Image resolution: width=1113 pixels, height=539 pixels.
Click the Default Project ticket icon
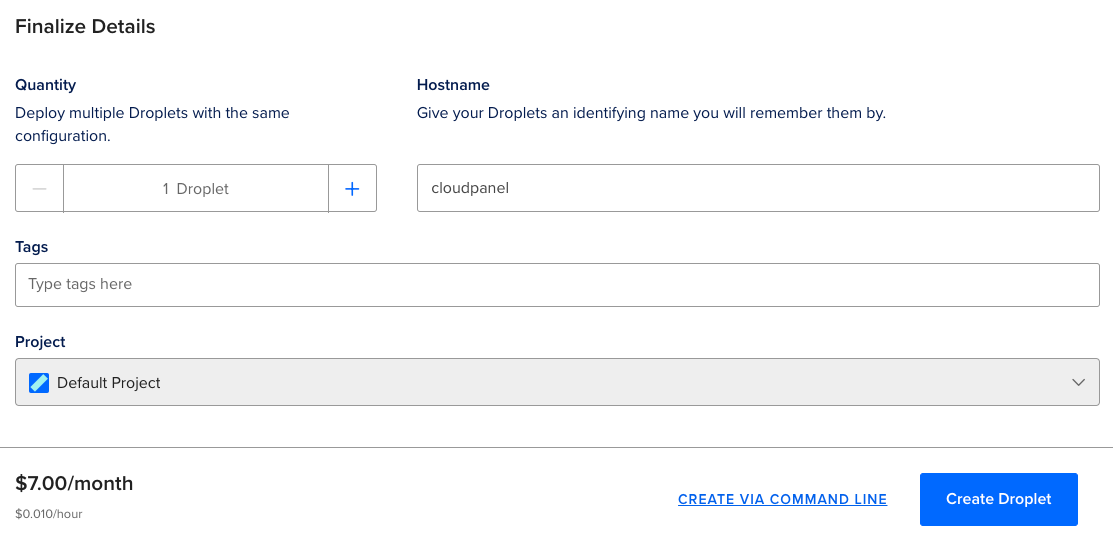click(x=39, y=382)
